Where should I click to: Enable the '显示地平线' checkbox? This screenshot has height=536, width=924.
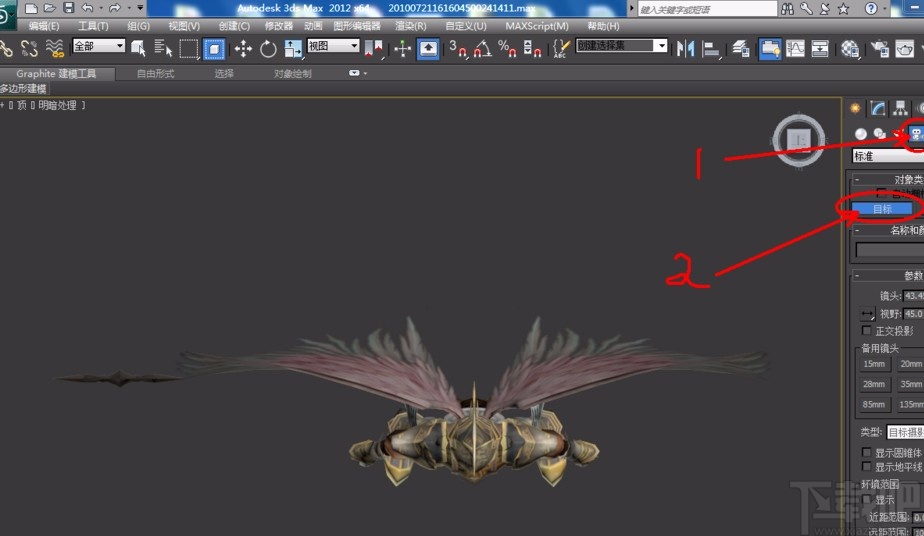point(866,467)
